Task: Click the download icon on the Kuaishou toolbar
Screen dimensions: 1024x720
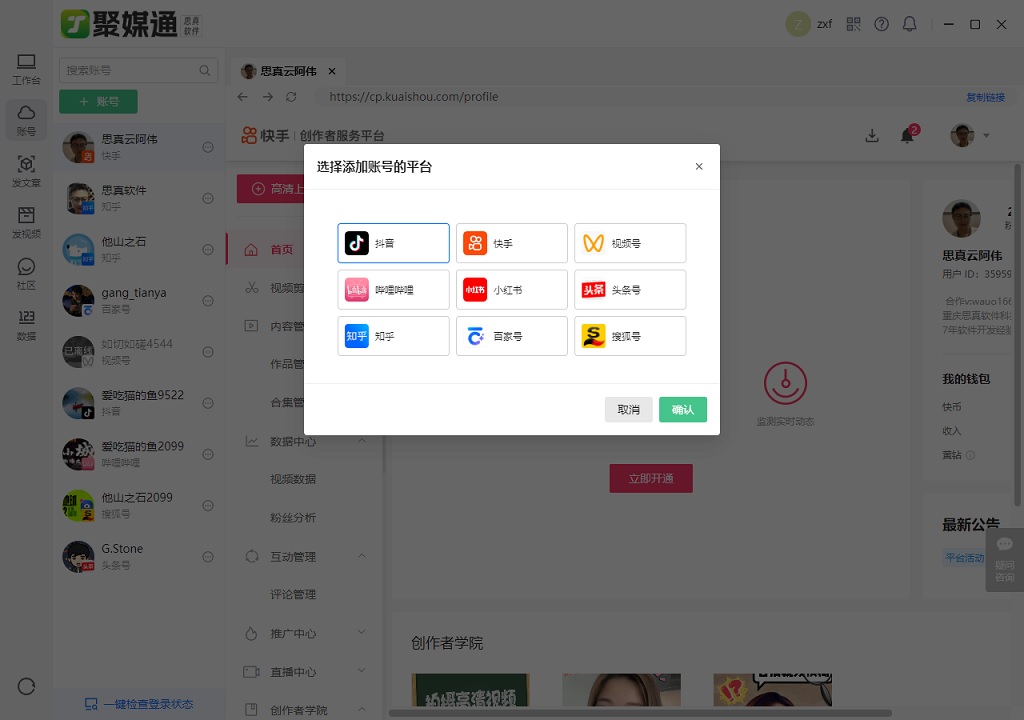Action: click(872, 134)
